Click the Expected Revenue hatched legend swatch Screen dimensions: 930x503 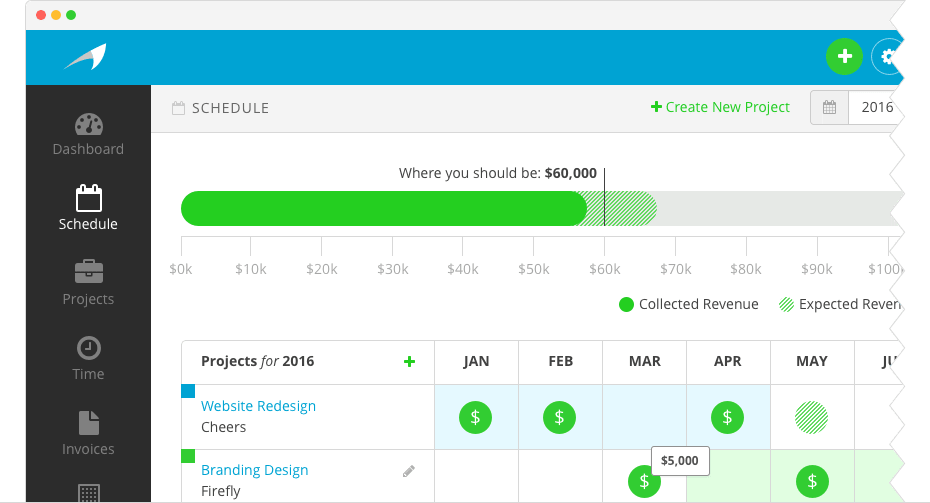[x=786, y=304]
